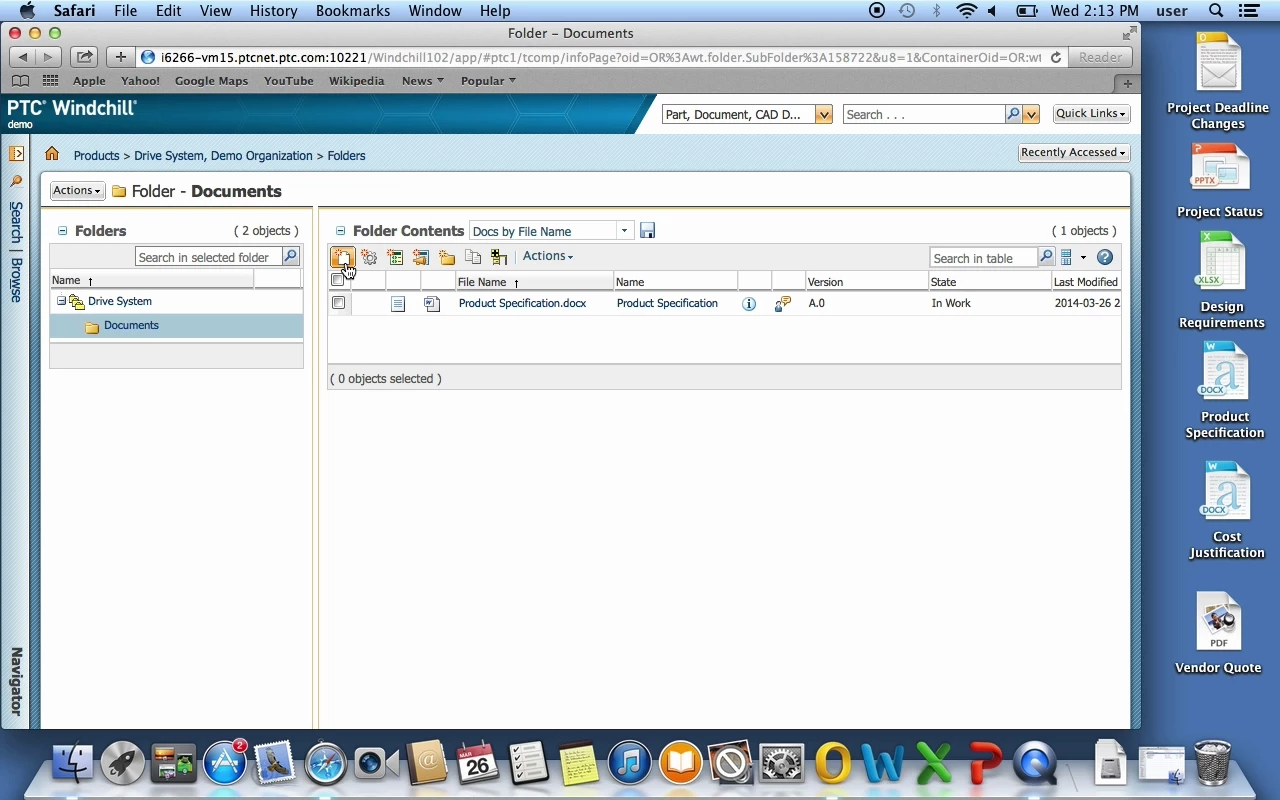Click the Safari share icon
This screenshot has height=800, width=1280.
pyautogui.click(x=85, y=57)
